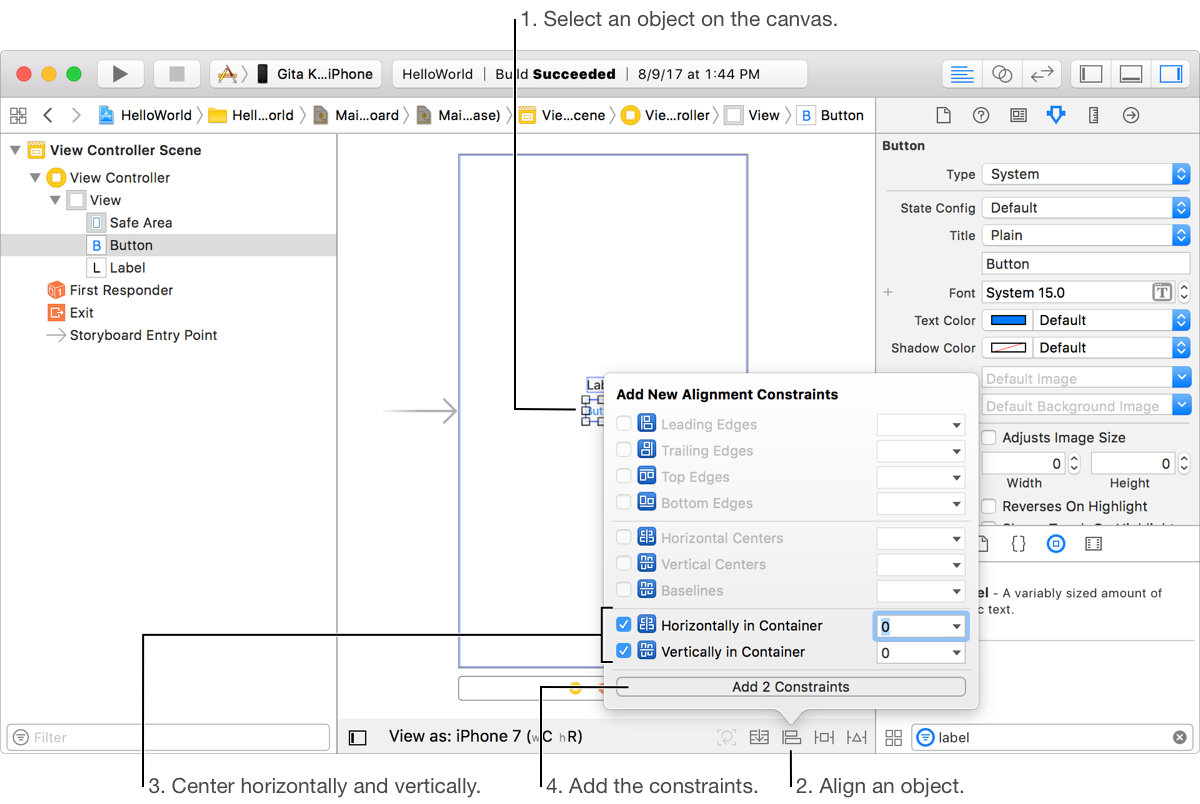This screenshot has height=804, width=1200.
Task: Select Safe Area in the outline
Action: [x=141, y=223]
